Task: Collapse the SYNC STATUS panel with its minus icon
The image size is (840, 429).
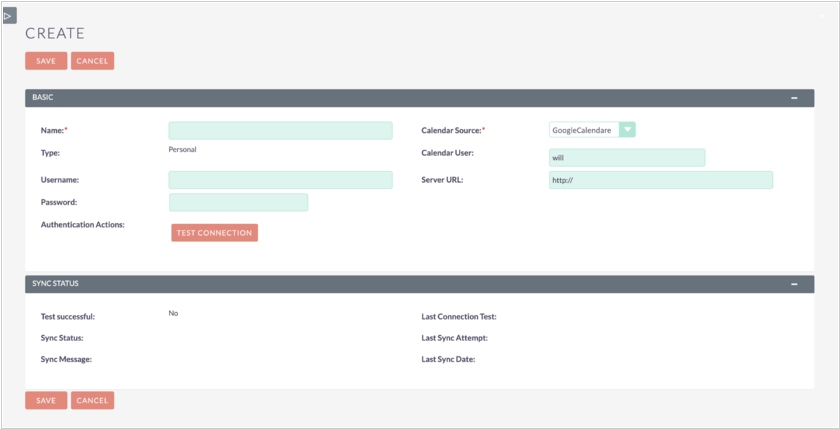Action: pos(794,284)
